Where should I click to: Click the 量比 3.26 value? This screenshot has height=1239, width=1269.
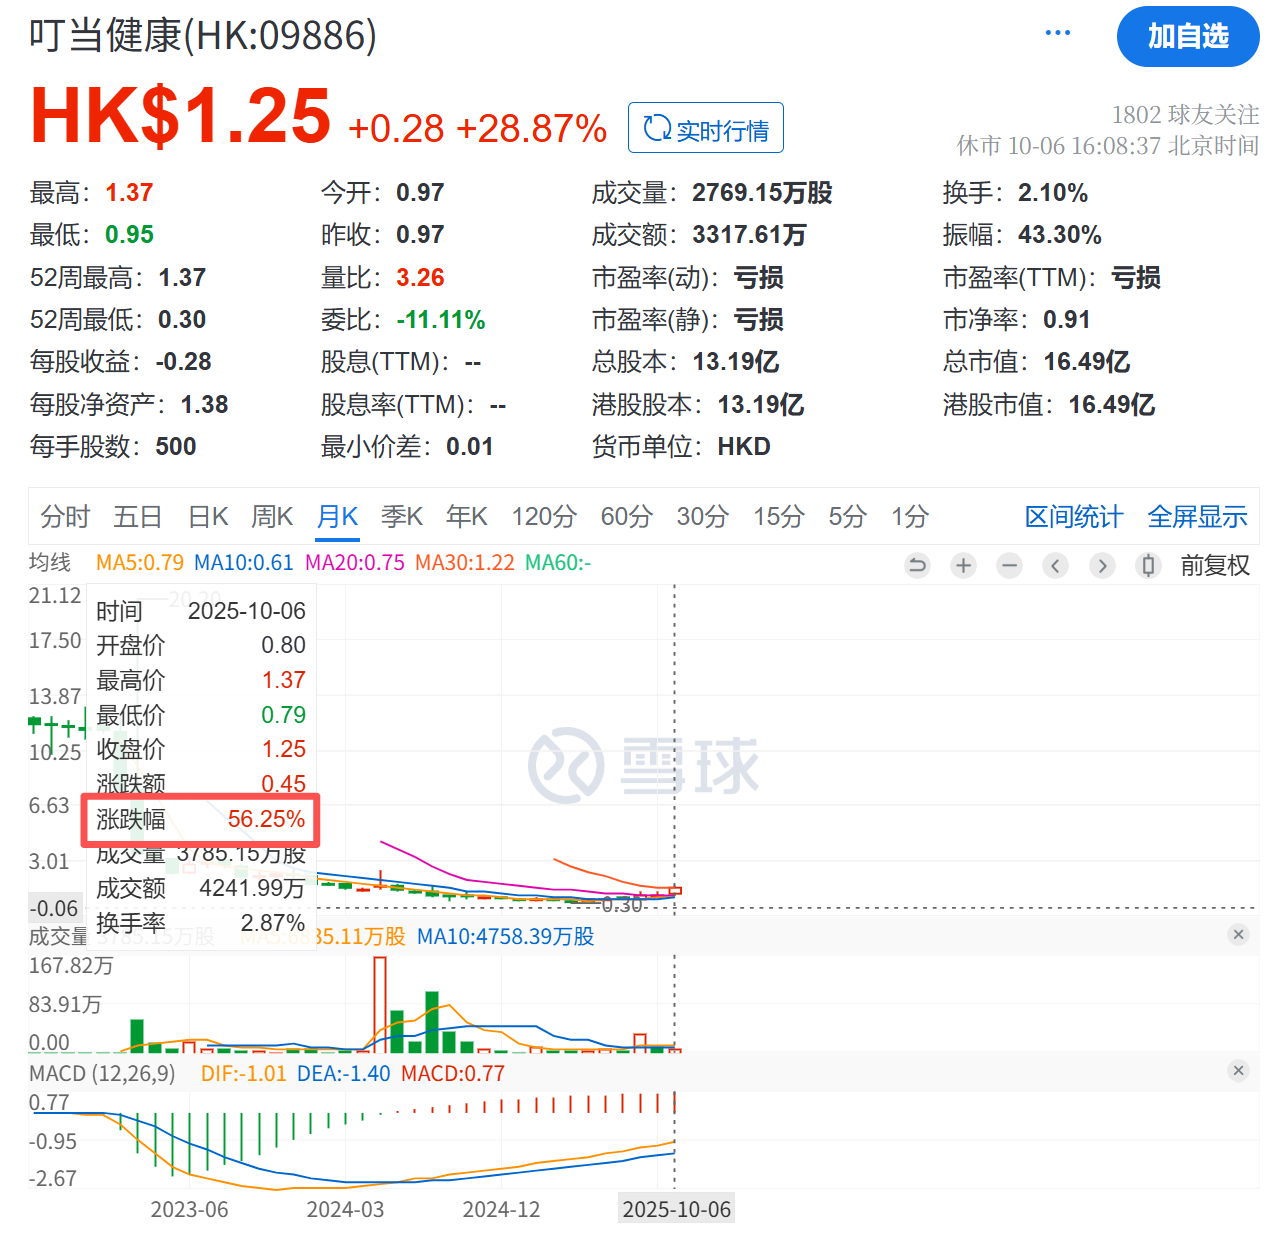point(420,277)
